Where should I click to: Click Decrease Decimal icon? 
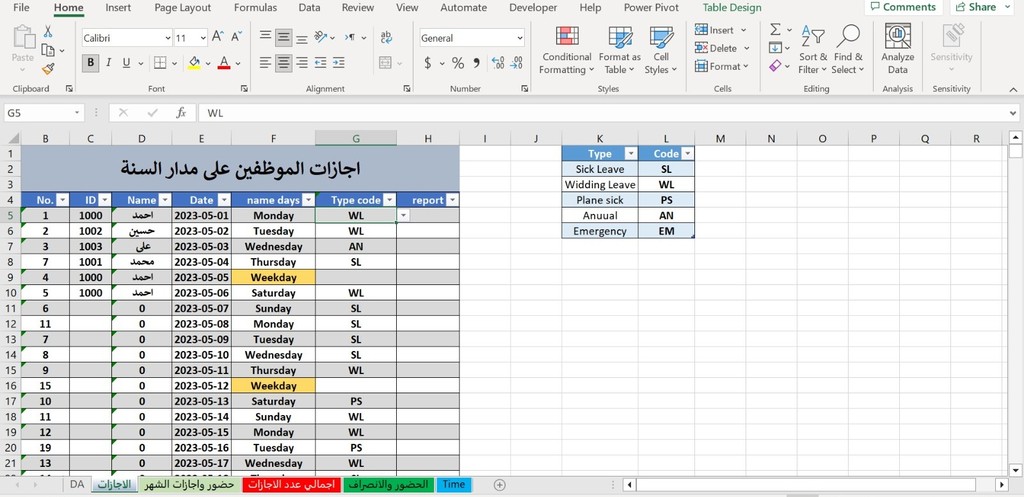(517, 63)
